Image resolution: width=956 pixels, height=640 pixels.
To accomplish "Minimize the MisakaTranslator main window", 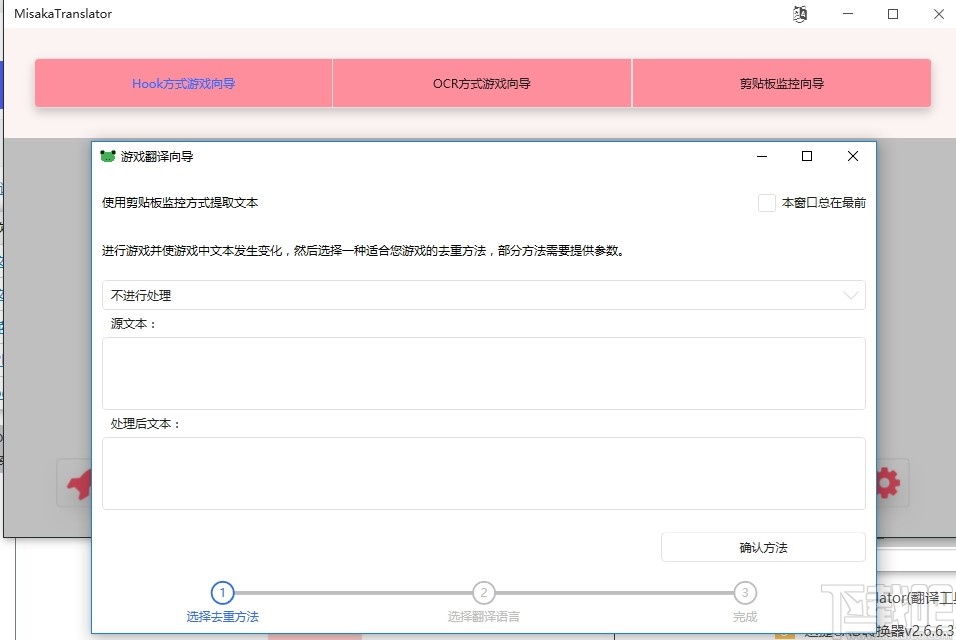I will 847,13.
